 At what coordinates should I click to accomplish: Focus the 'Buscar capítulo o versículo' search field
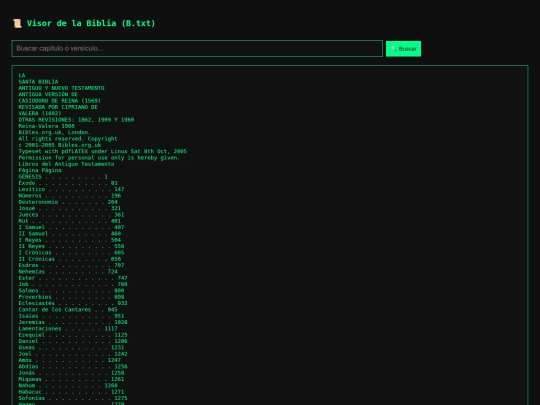[197, 49]
